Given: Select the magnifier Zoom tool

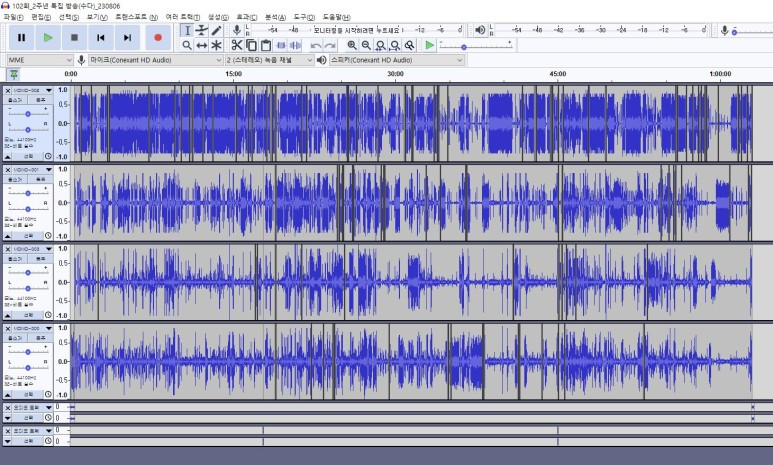Looking at the screenshot, I should (187, 45).
